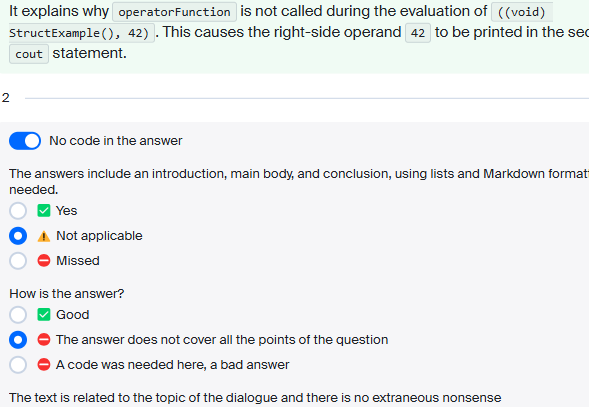Click the orange warning icon beside Not applicable

click(x=44, y=236)
